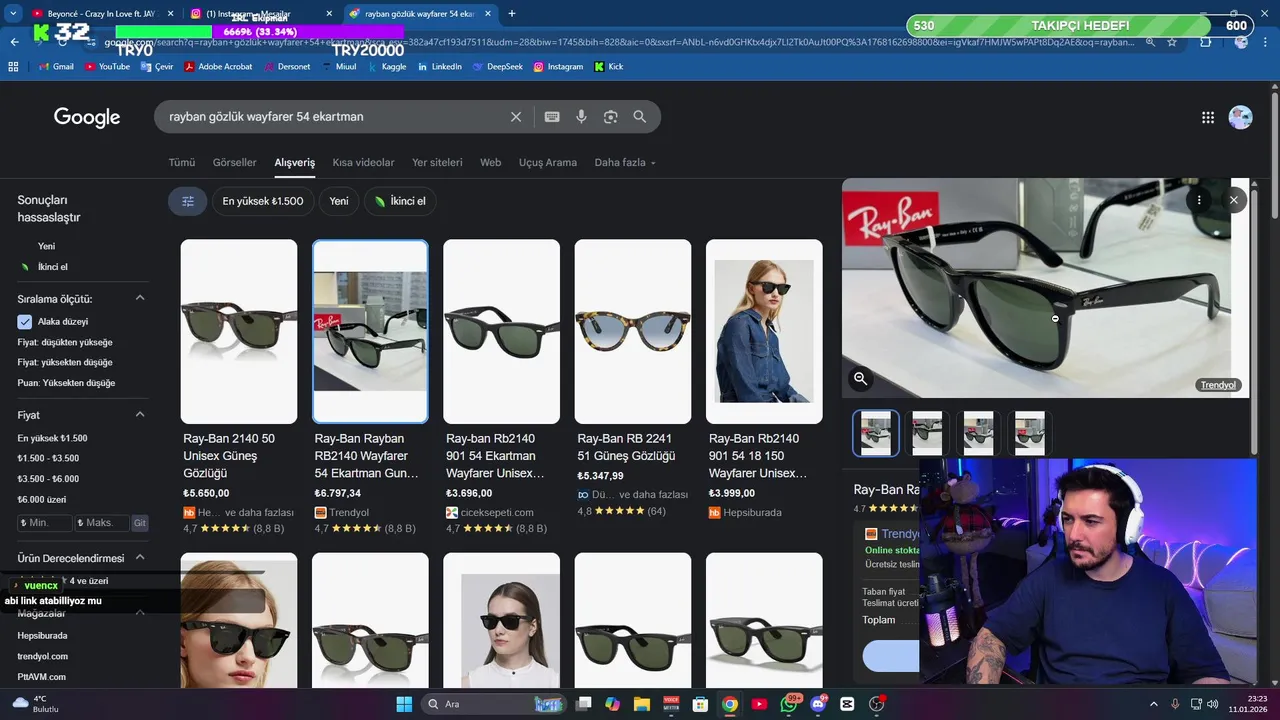Open Windows Start menu
The image size is (1280, 720).
(x=404, y=704)
